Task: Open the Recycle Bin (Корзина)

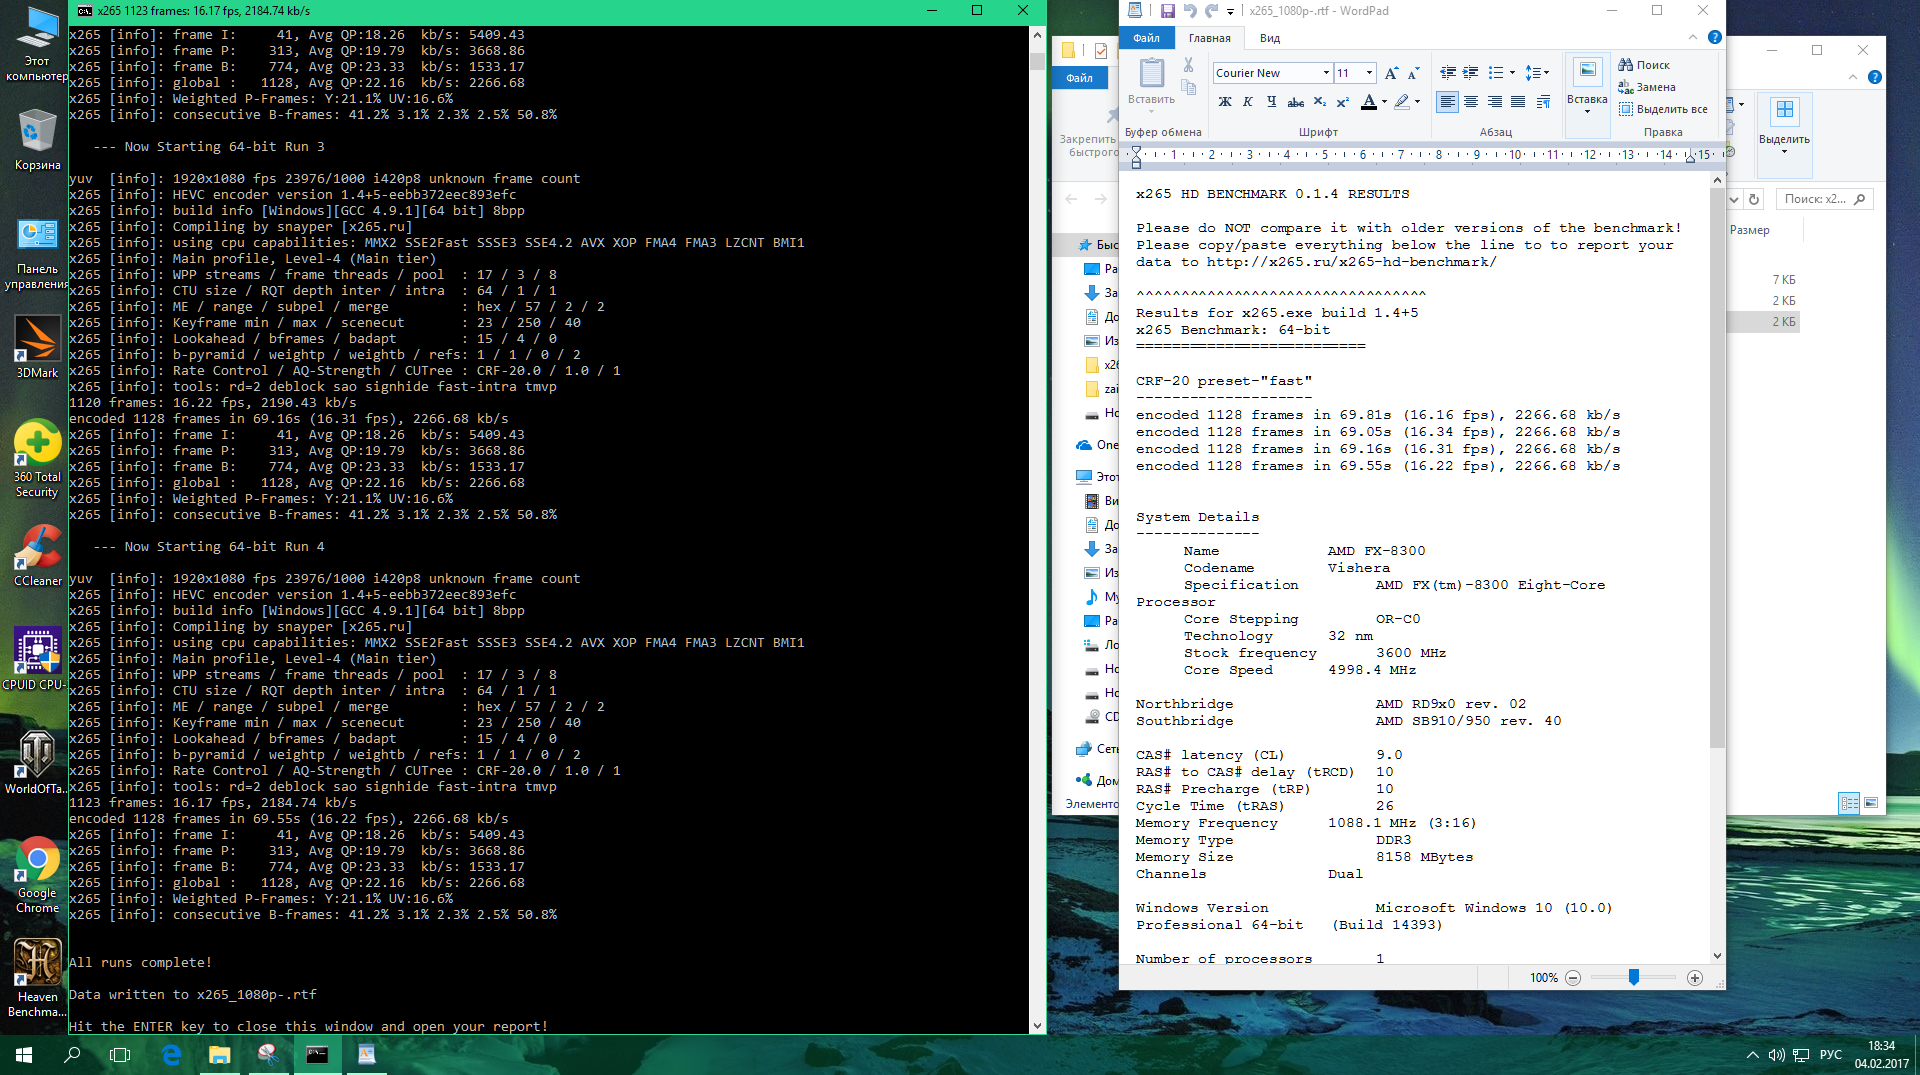Action: tap(37, 140)
